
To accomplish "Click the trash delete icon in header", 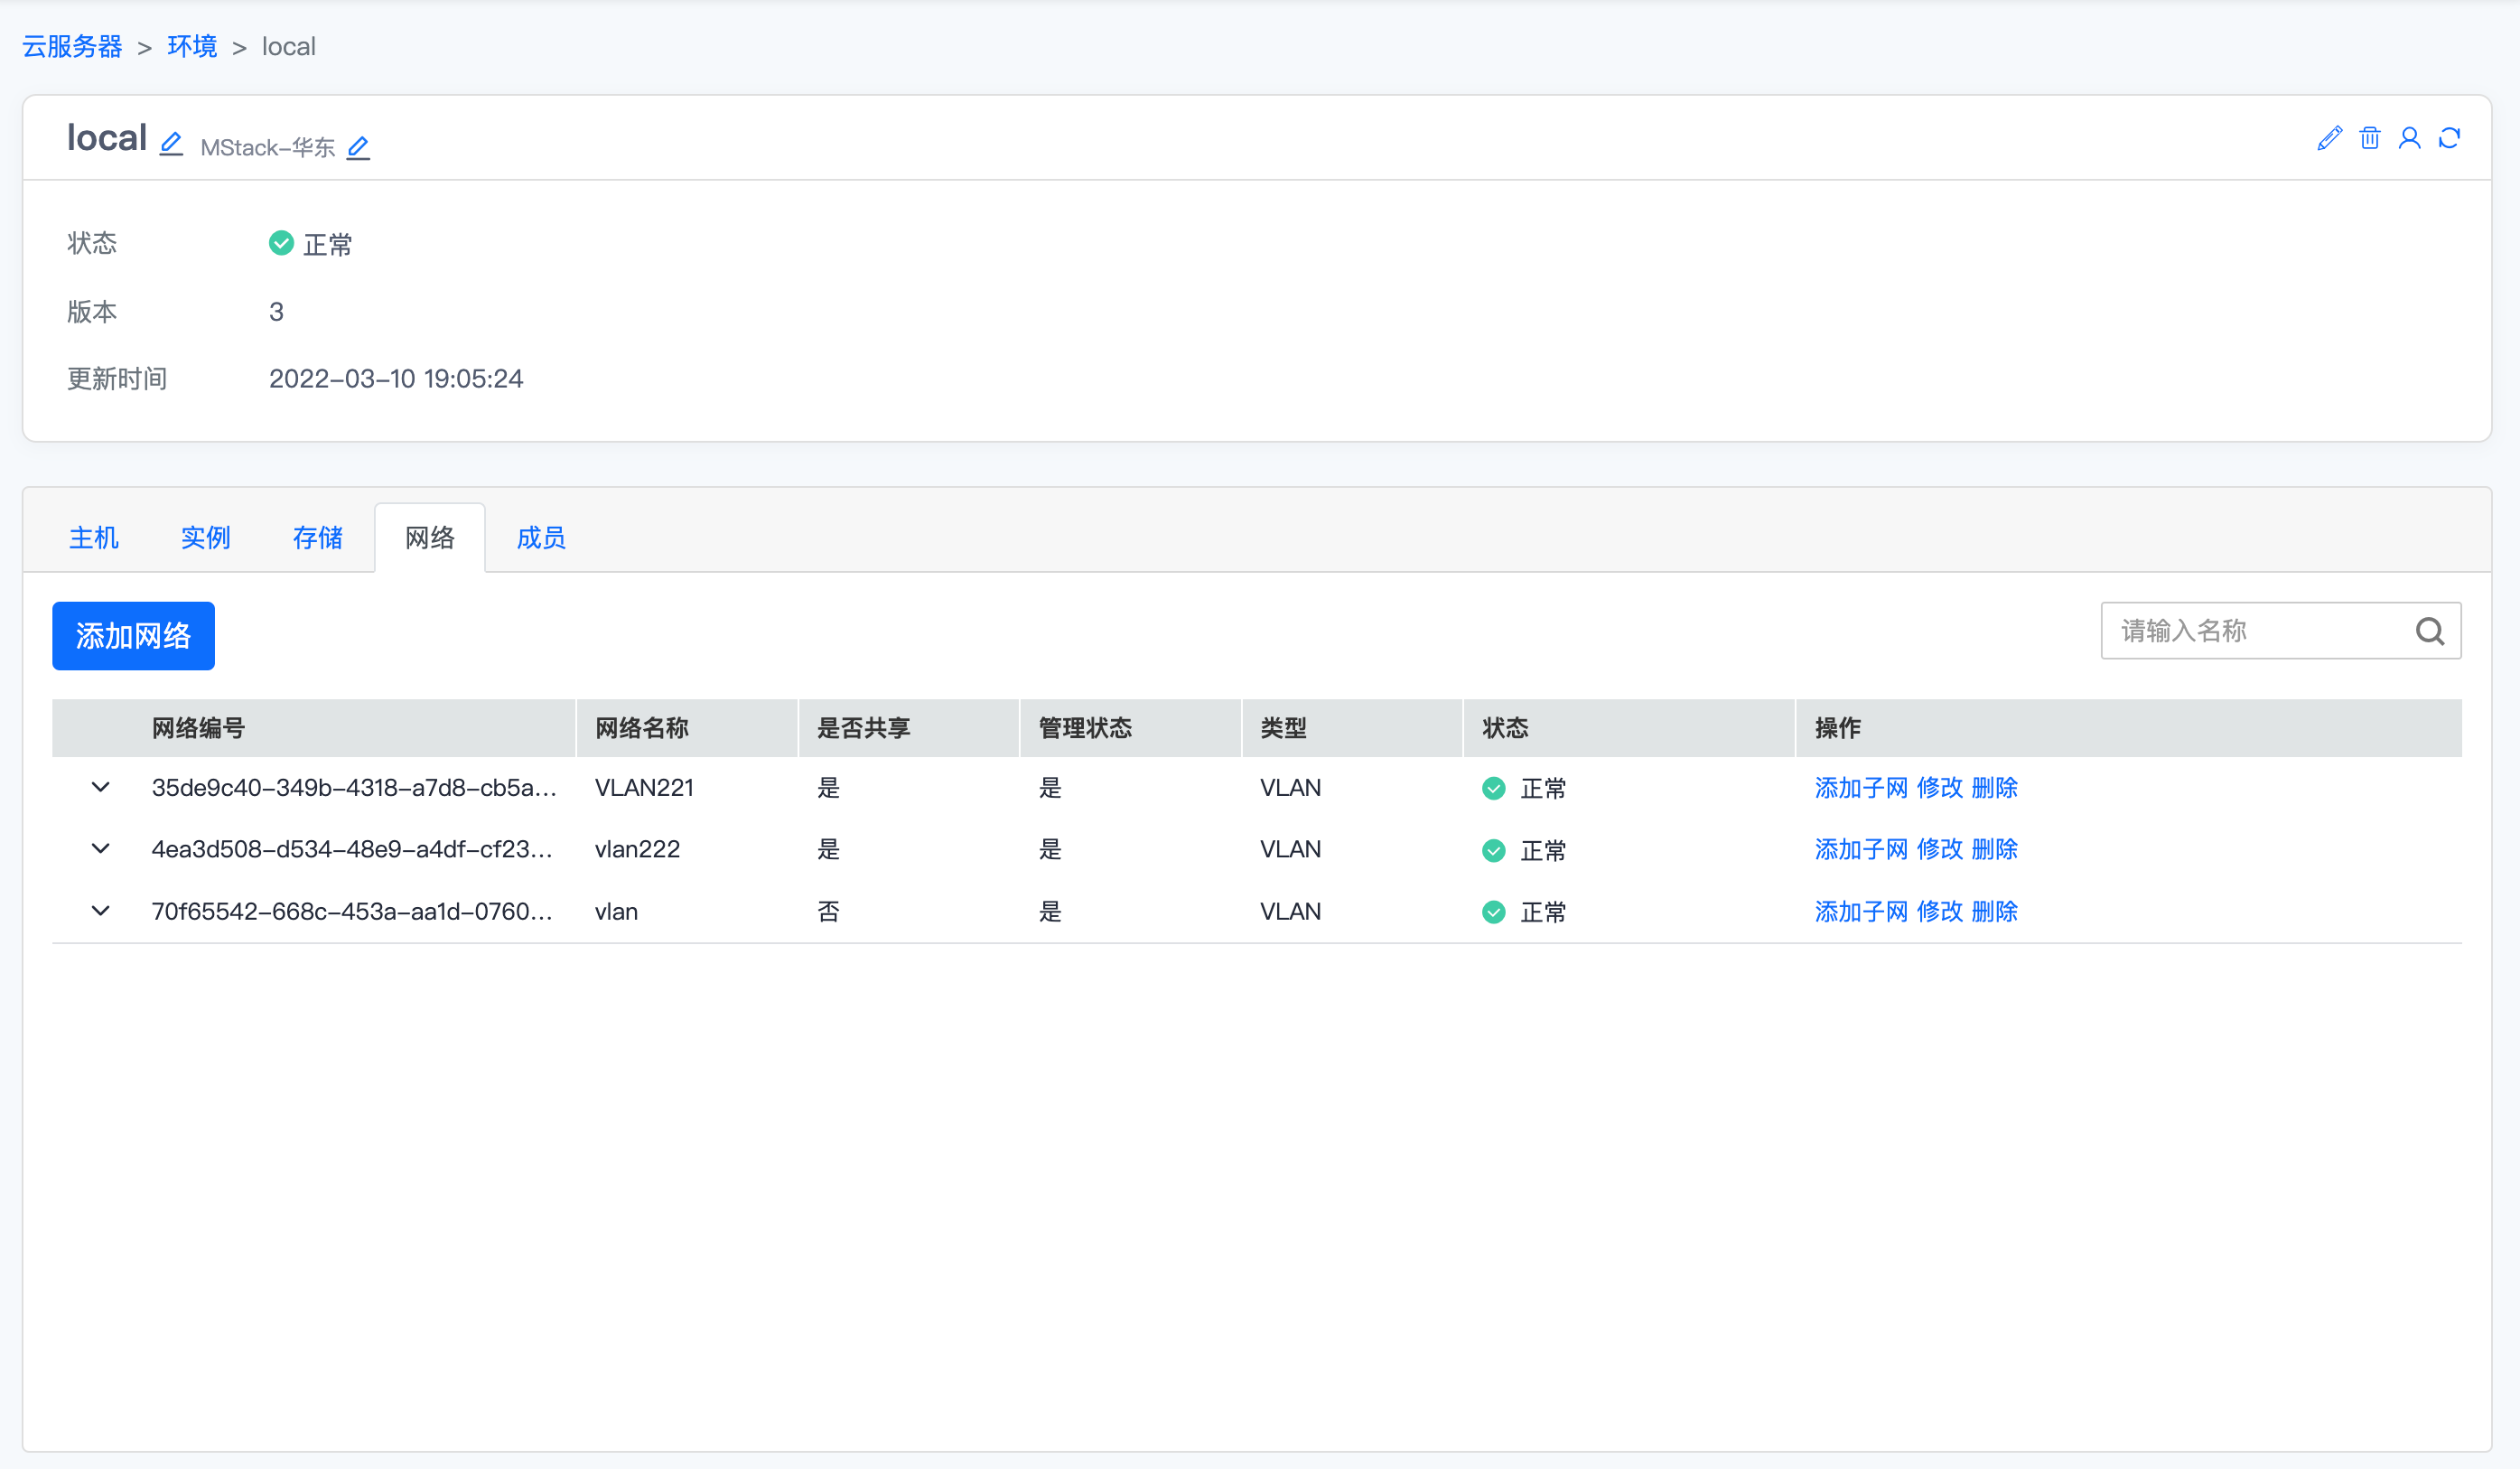I will (2369, 138).
